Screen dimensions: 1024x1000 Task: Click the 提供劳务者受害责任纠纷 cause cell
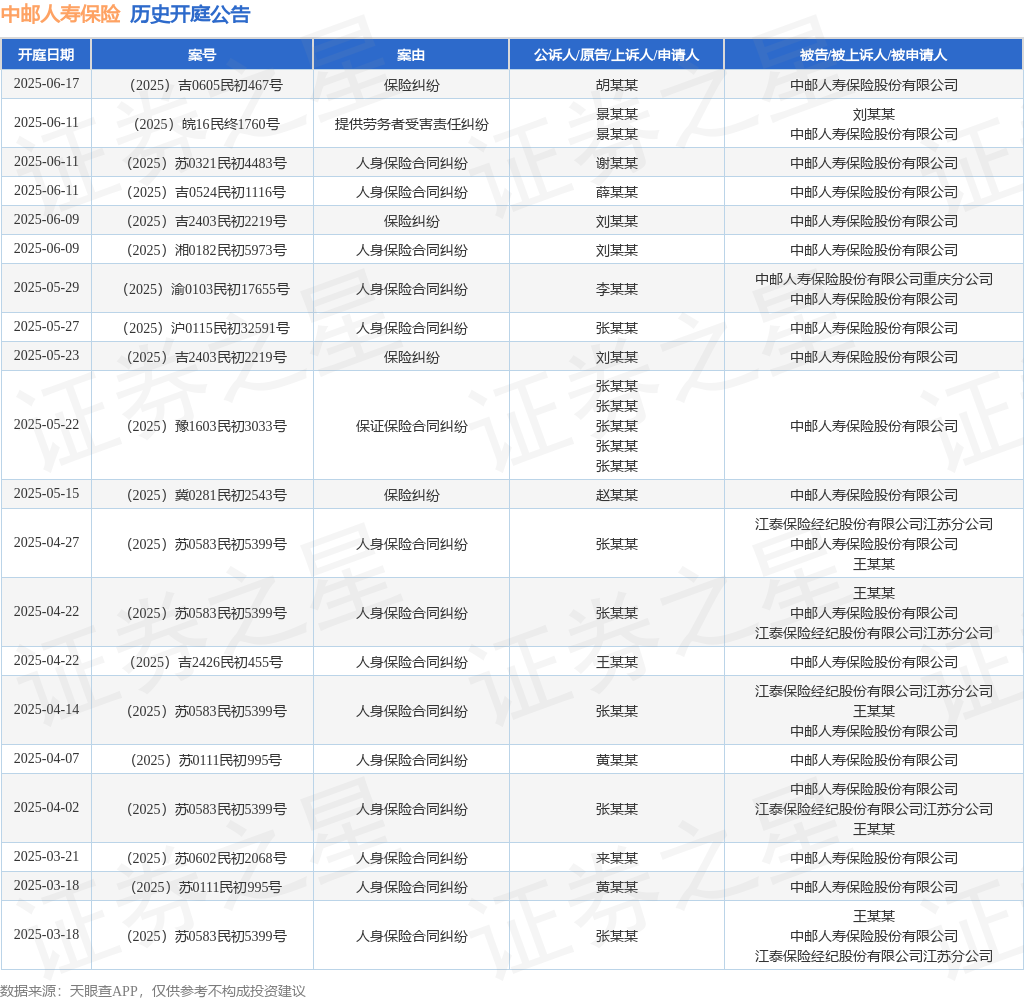[x=411, y=124]
